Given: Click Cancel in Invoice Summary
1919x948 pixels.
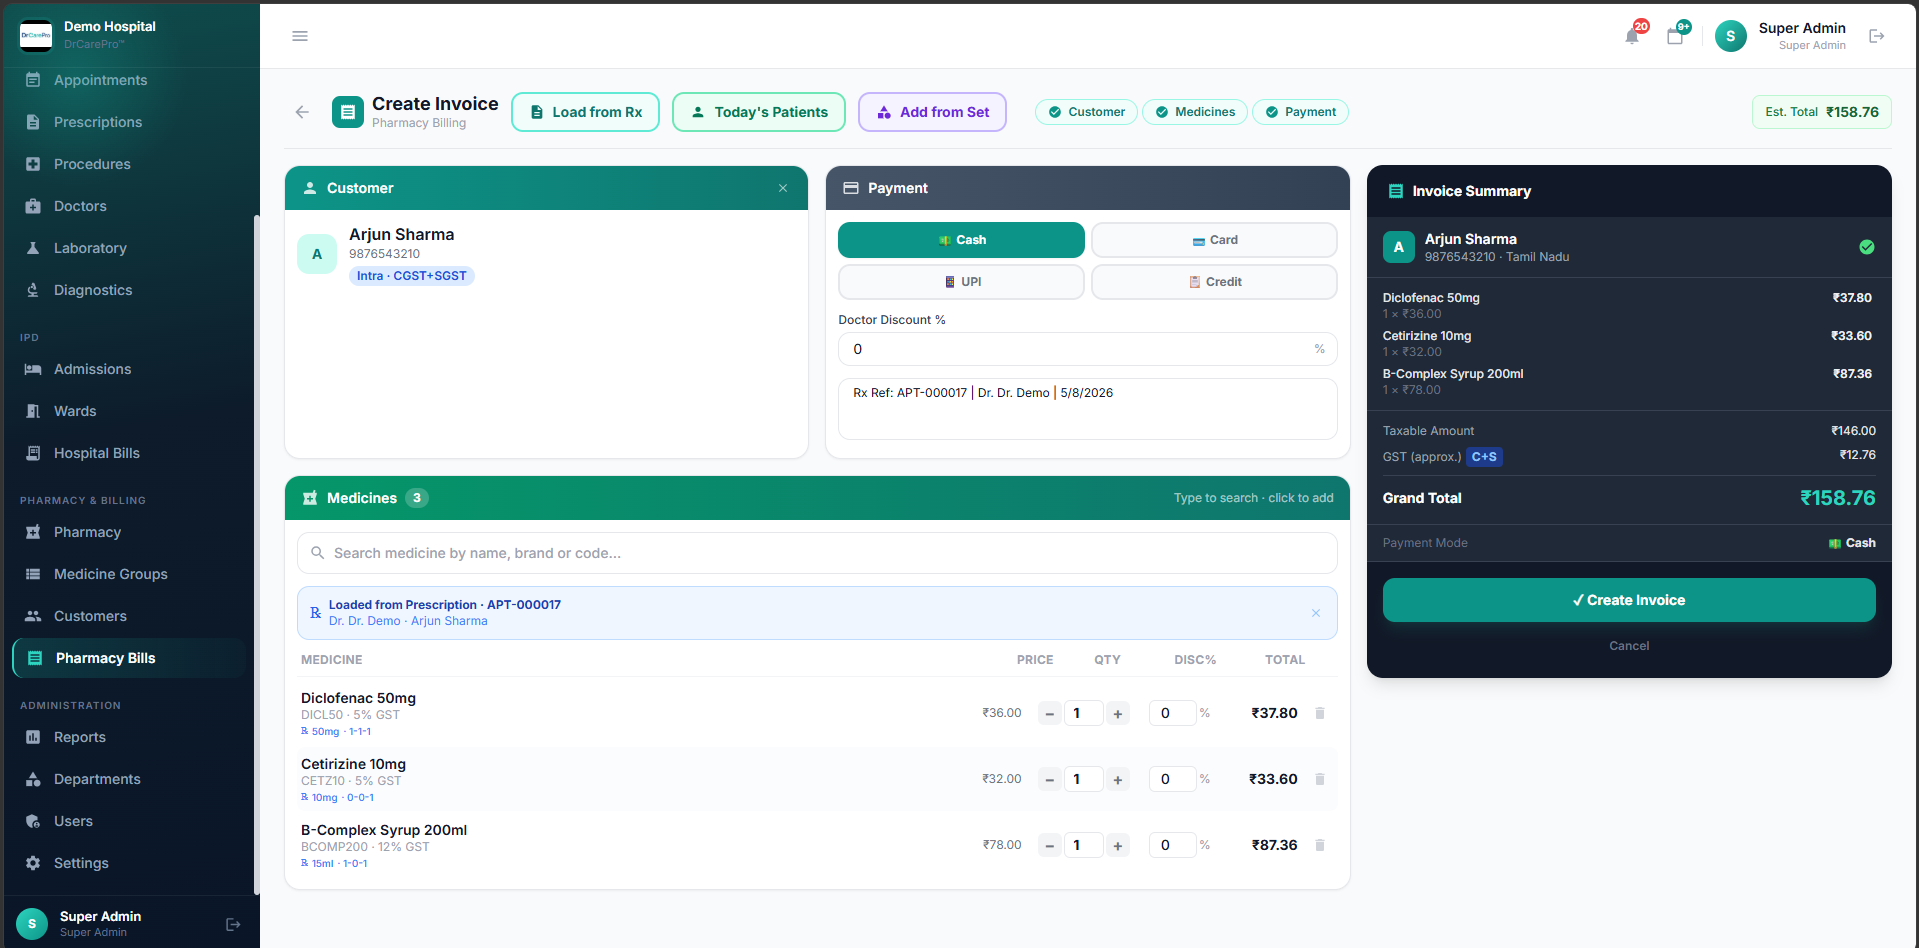Looking at the screenshot, I should [x=1629, y=646].
